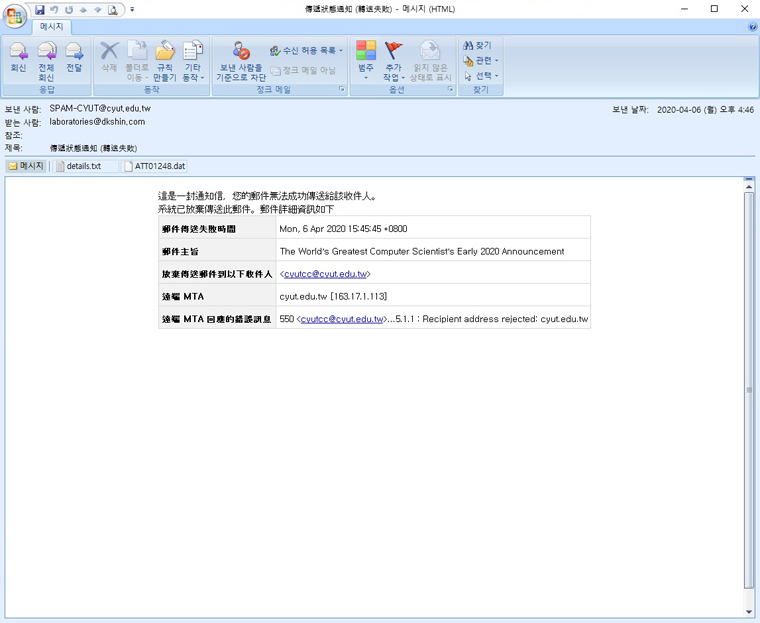Save using the quick access disk icon
Image resolution: width=760 pixels, height=623 pixels.
pyautogui.click(x=40, y=9)
